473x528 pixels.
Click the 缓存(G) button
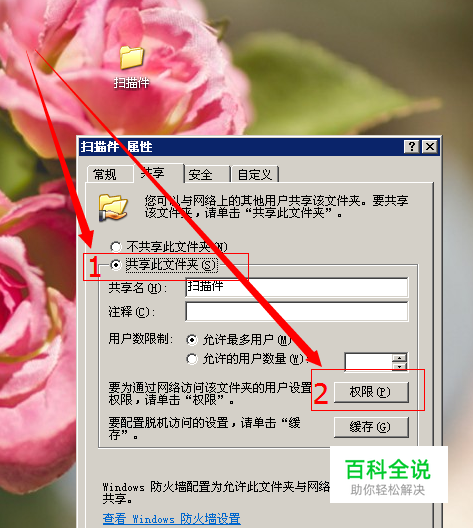pyautogui.click(x=371, y=427)
